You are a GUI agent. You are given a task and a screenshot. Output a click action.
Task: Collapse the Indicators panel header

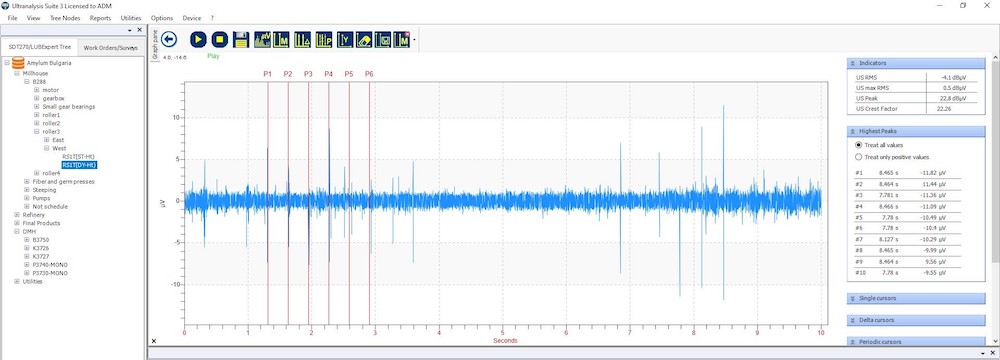(x=916, y=63)
